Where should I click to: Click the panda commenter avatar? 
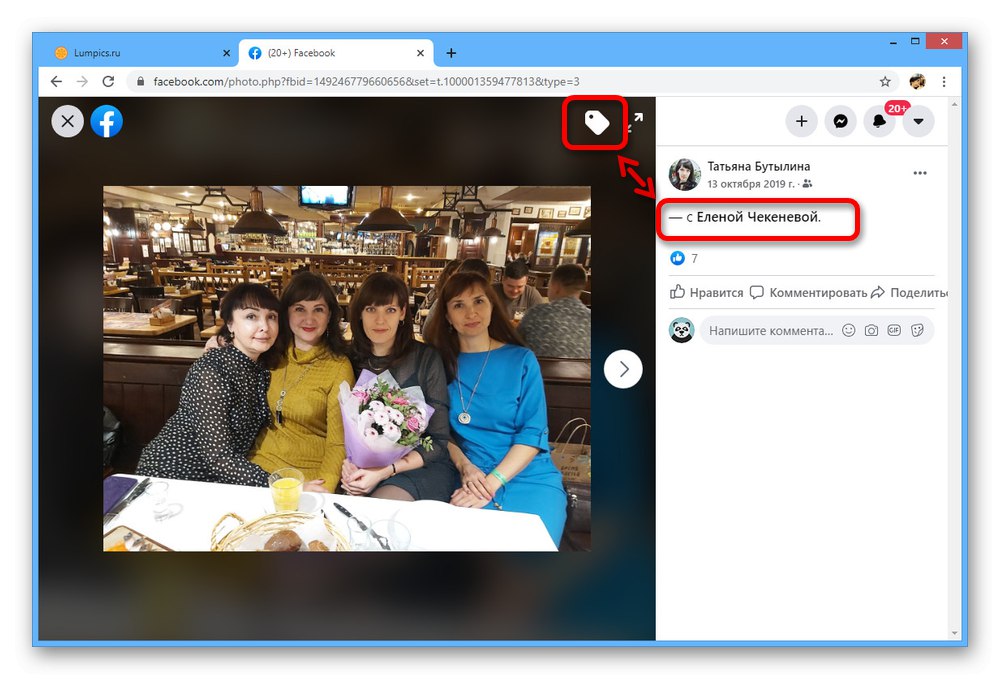681,330
